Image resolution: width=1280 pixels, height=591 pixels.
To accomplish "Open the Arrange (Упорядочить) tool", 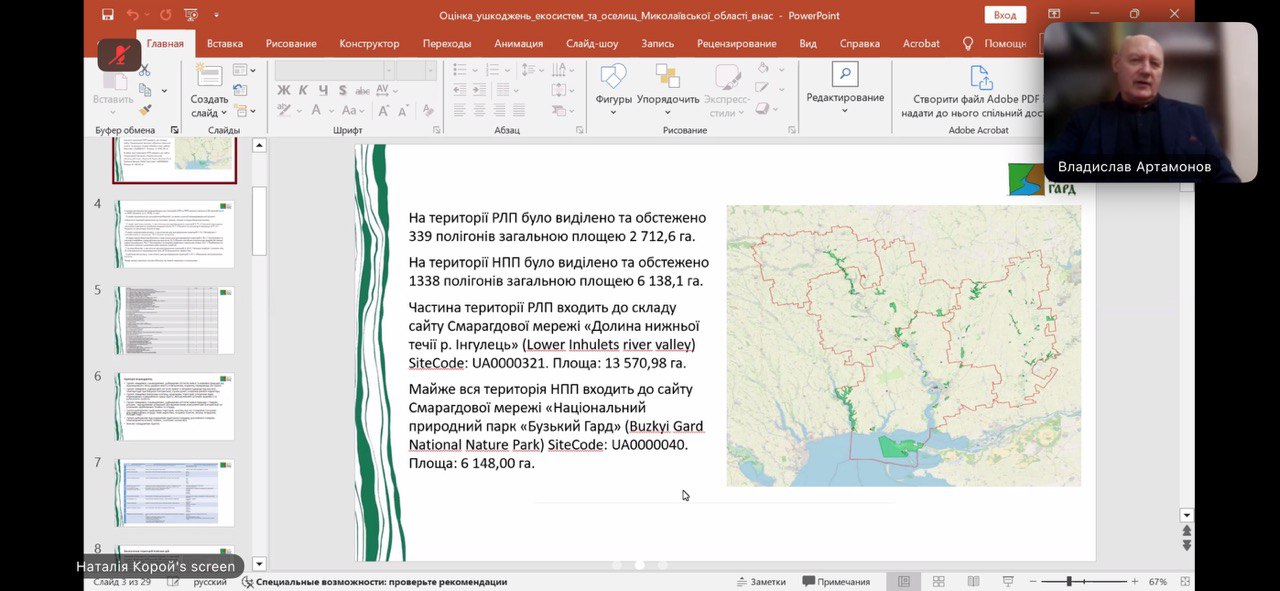I will tap(667, 78).
